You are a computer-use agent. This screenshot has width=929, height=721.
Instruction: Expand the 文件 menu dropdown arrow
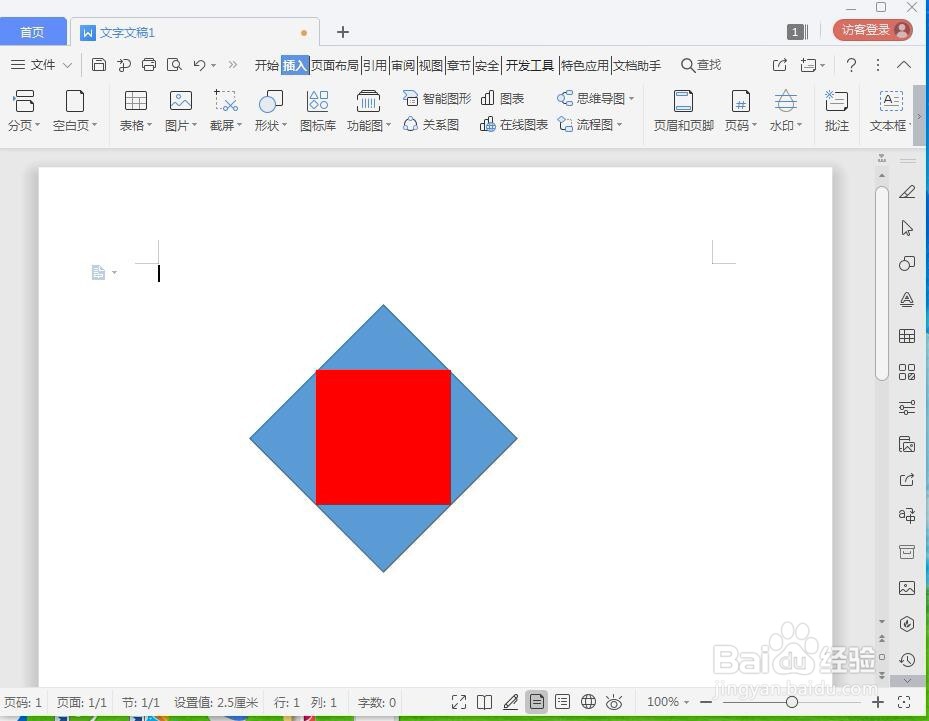67,65
